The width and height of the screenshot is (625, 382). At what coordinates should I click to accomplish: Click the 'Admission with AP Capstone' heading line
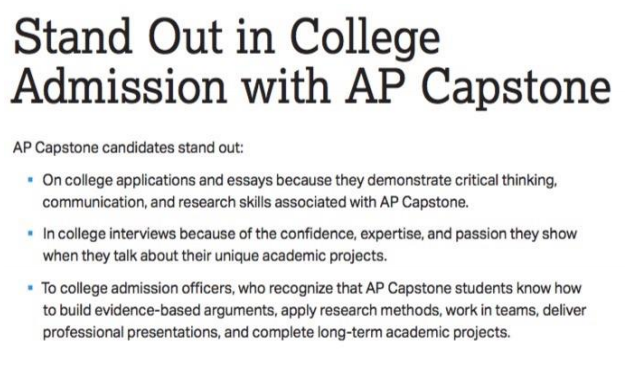coord(311,87)
